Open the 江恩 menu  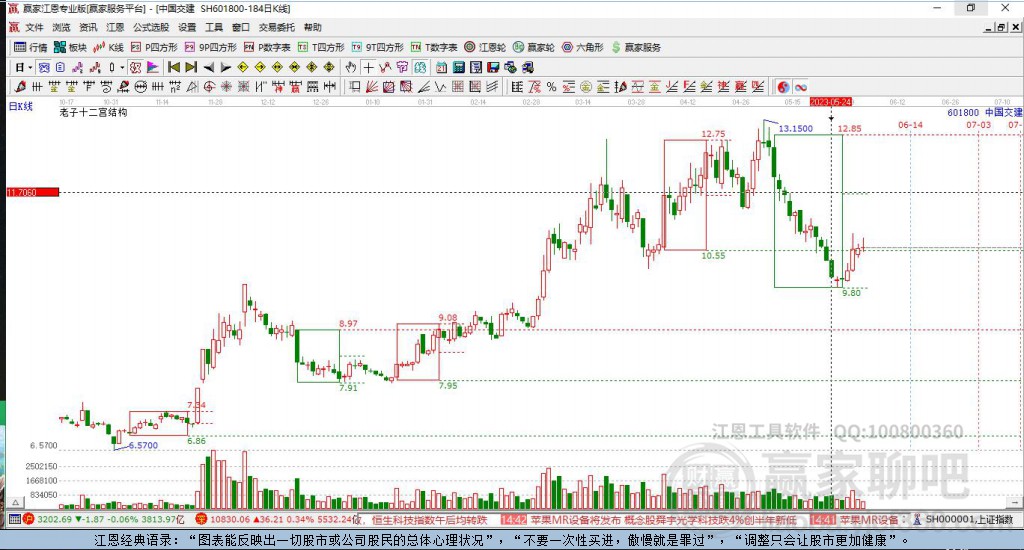pyautogui.click(x=116, y=27)
